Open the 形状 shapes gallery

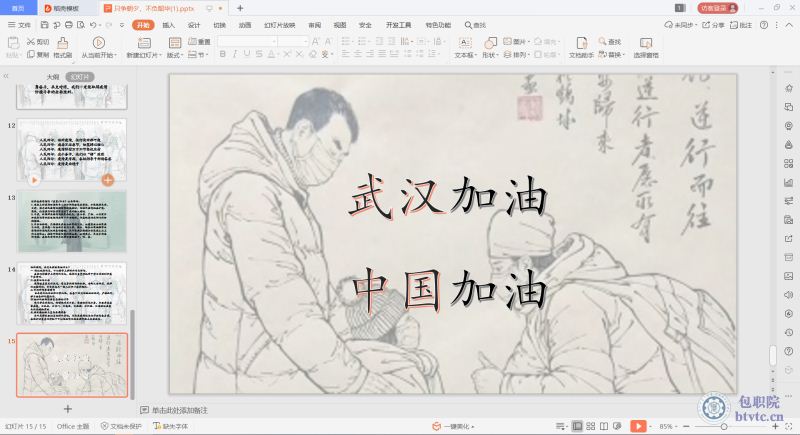[490, 47]
